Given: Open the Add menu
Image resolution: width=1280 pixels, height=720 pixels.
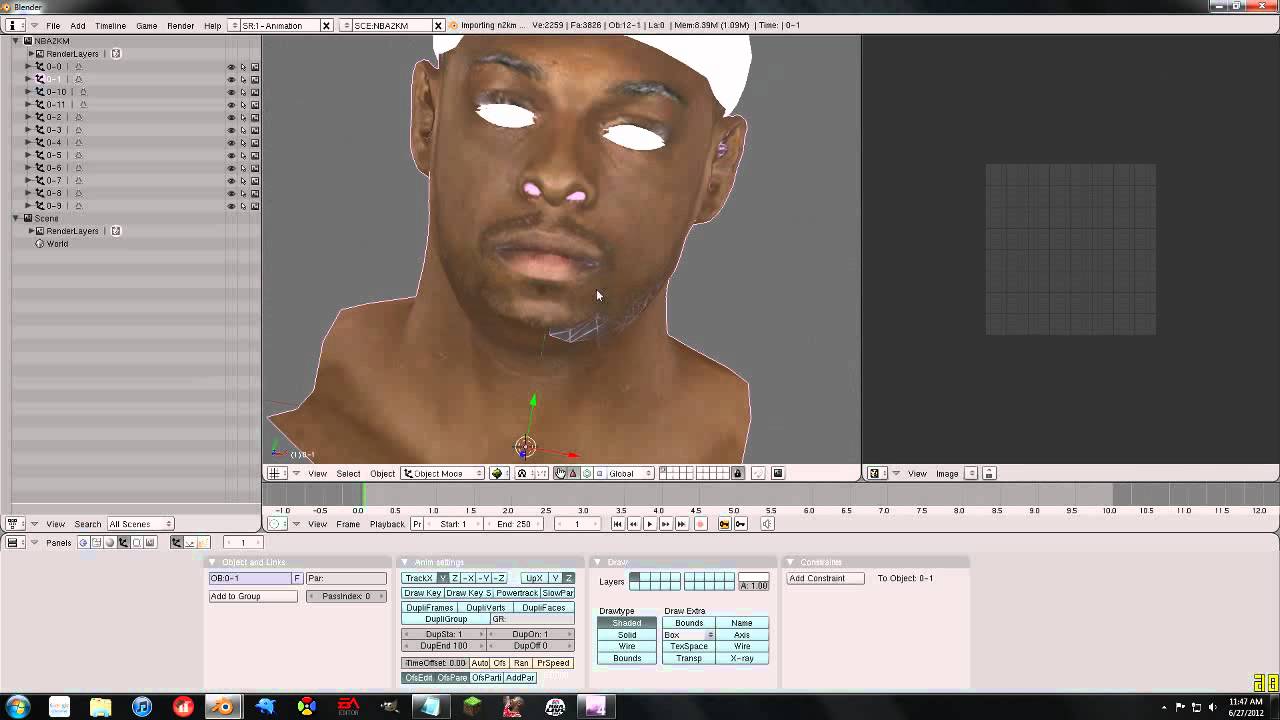Looking at the screenshot, I should click(78, 25).
